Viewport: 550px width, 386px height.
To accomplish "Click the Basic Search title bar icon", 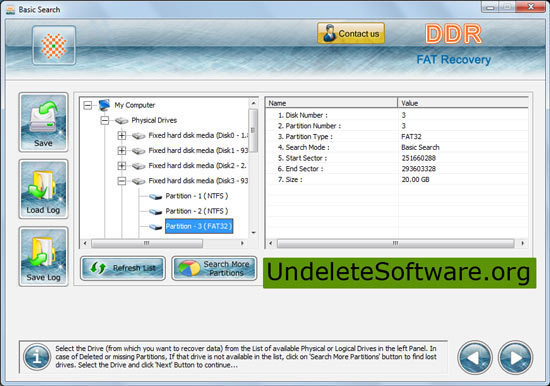I will click(11, 10).
